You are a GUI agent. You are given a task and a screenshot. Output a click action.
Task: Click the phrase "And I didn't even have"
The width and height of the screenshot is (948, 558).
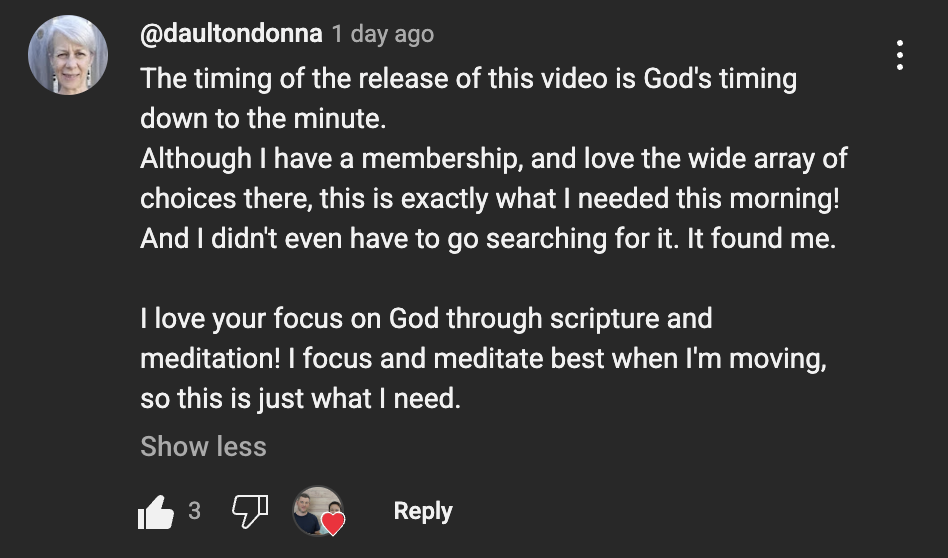275,240
